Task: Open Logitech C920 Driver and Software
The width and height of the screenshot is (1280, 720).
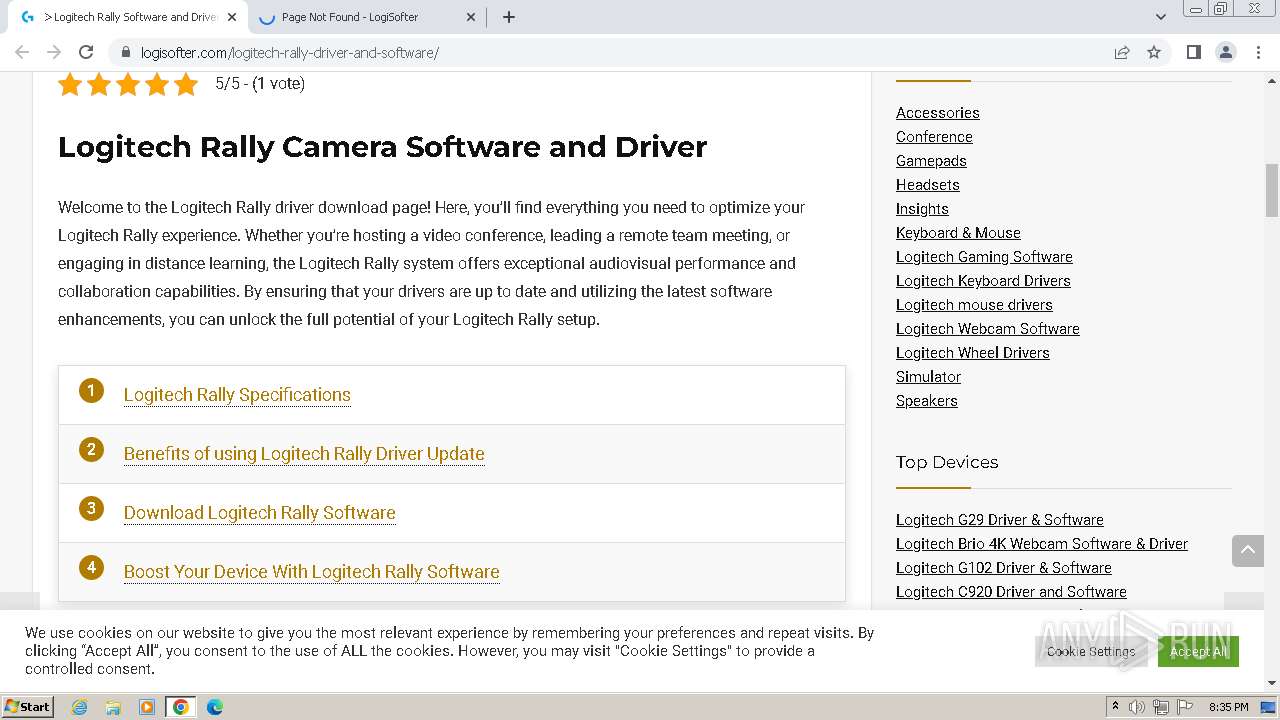Action: point(1011,592)
